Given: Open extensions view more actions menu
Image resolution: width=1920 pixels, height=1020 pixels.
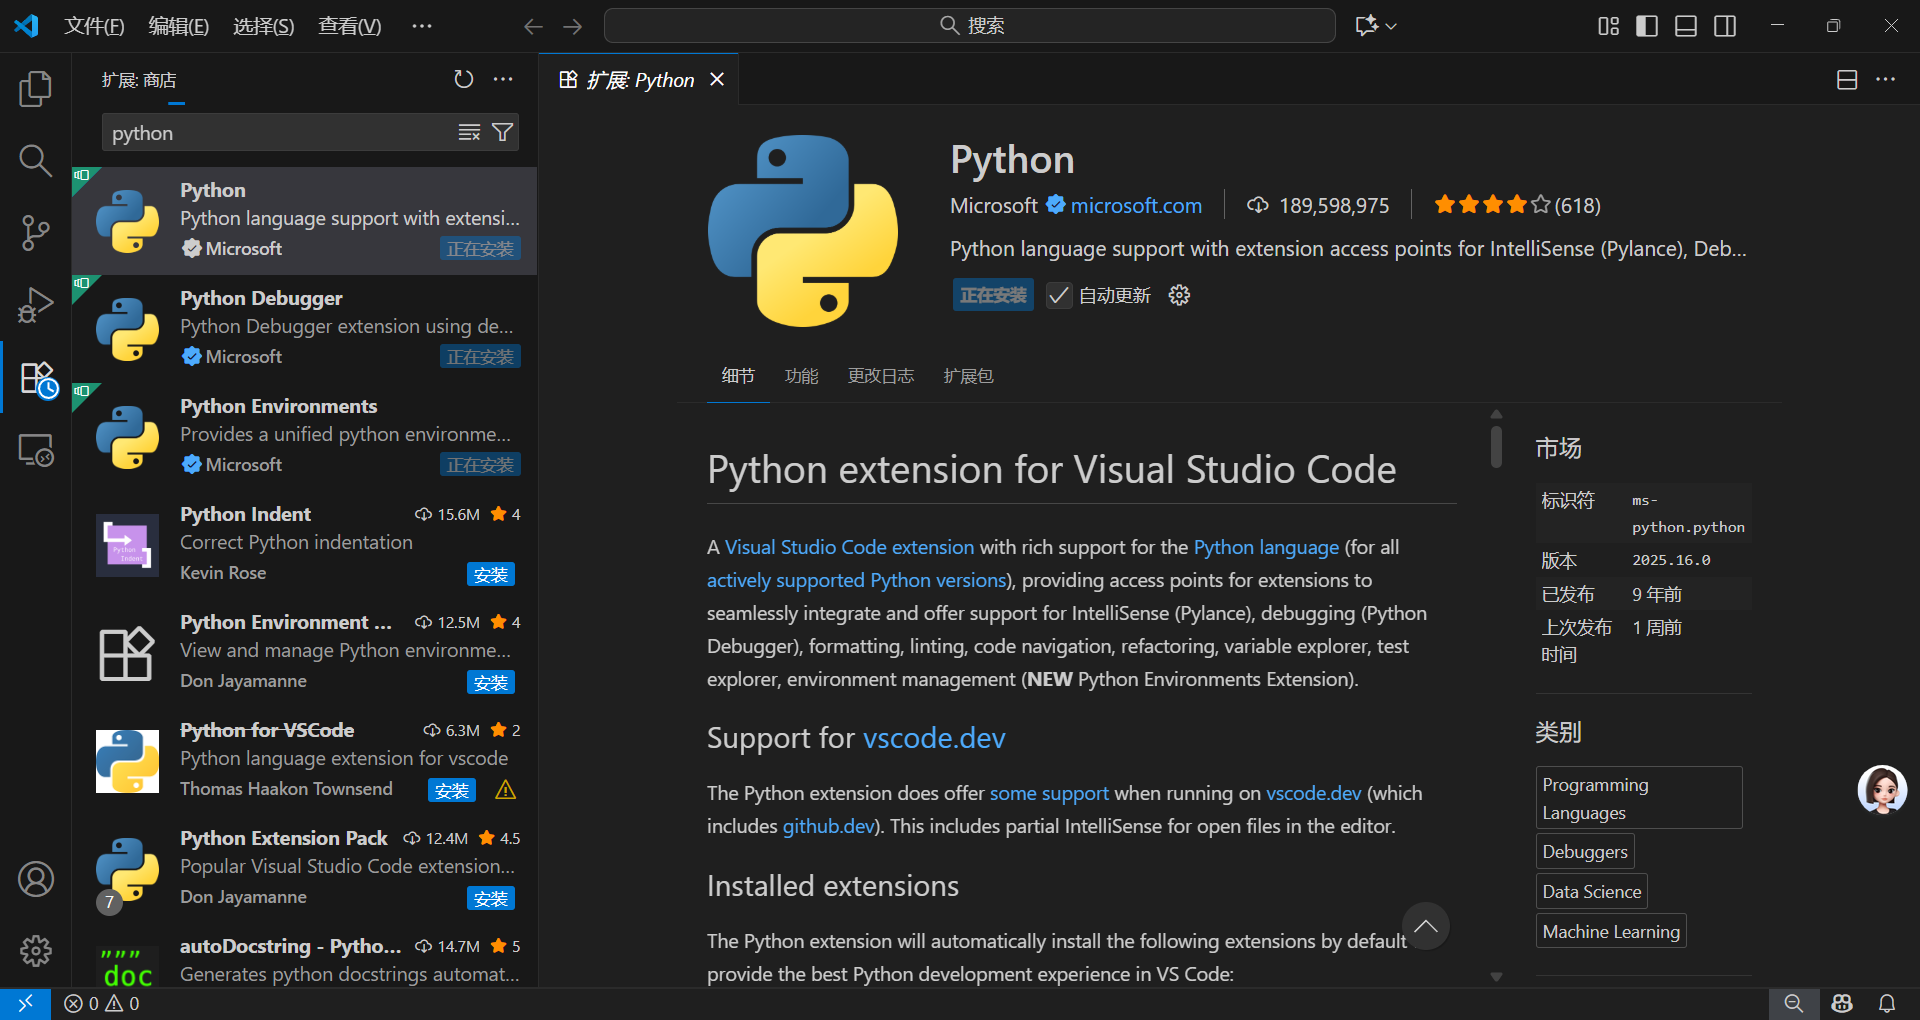Looking at the screenshot, I should pyautogui.click(x=503, y=79).
